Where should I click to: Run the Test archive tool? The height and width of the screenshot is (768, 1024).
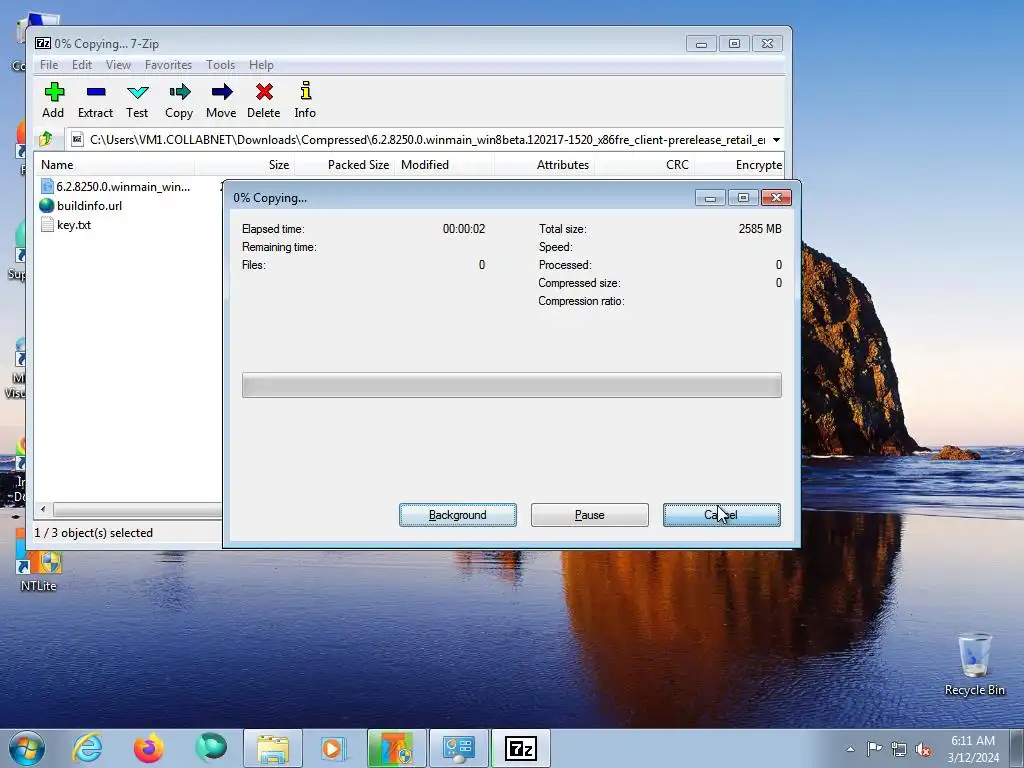coord(137,100)
